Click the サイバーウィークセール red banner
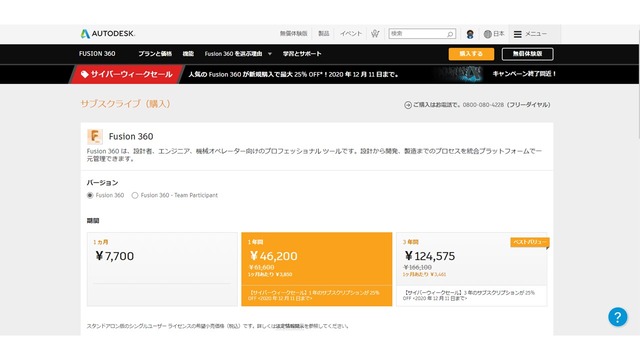This screenshot has width=640, height=360. 127,74
